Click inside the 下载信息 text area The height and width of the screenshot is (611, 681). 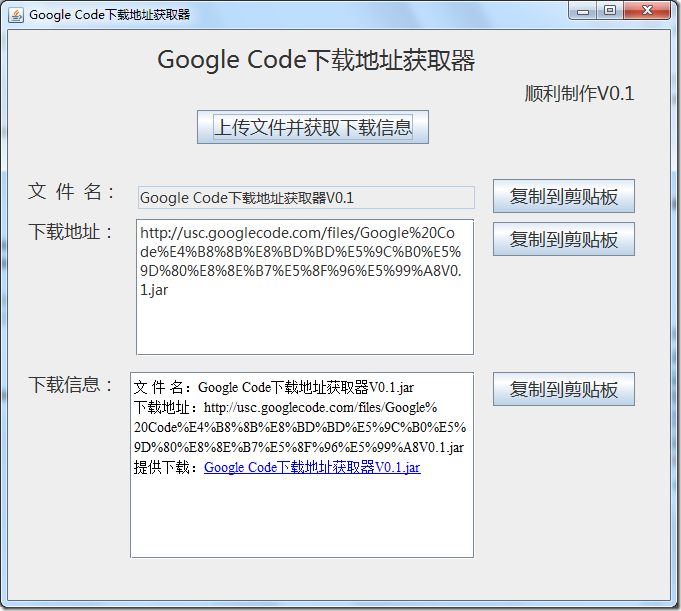[x=302, y=465]
